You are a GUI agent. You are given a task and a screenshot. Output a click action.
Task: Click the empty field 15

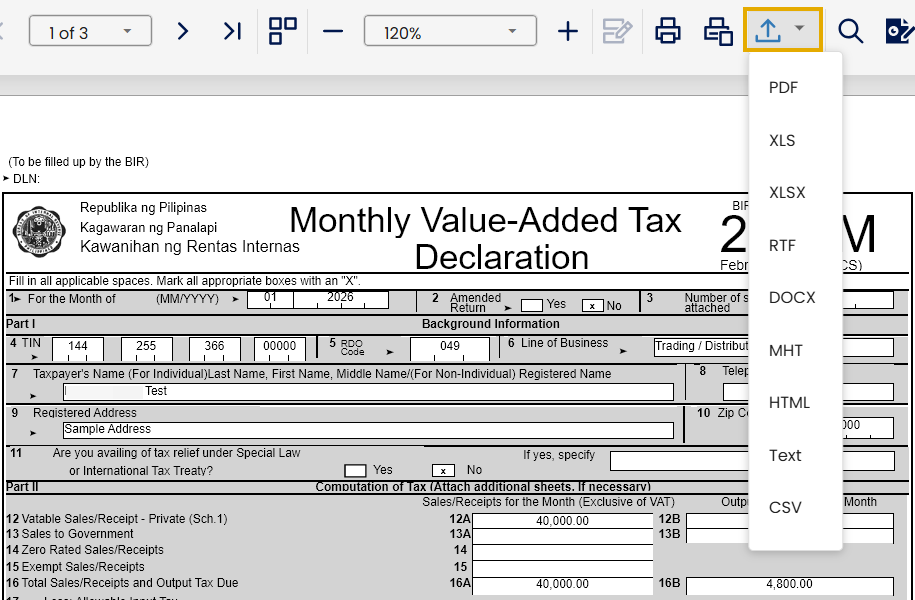[x=563, y=568]
